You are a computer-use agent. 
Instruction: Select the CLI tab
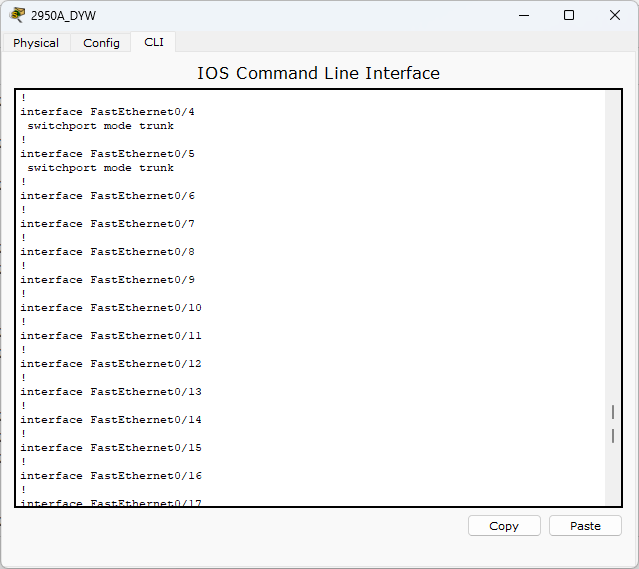(x=154, y=42)
